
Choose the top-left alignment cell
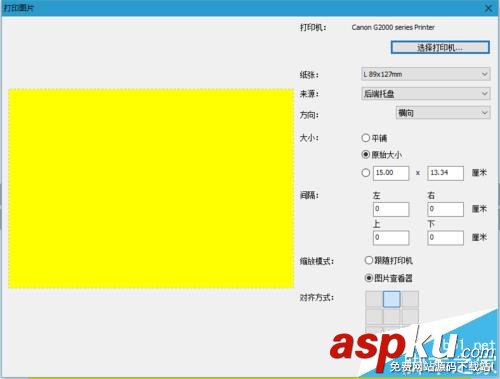(374, 299)
